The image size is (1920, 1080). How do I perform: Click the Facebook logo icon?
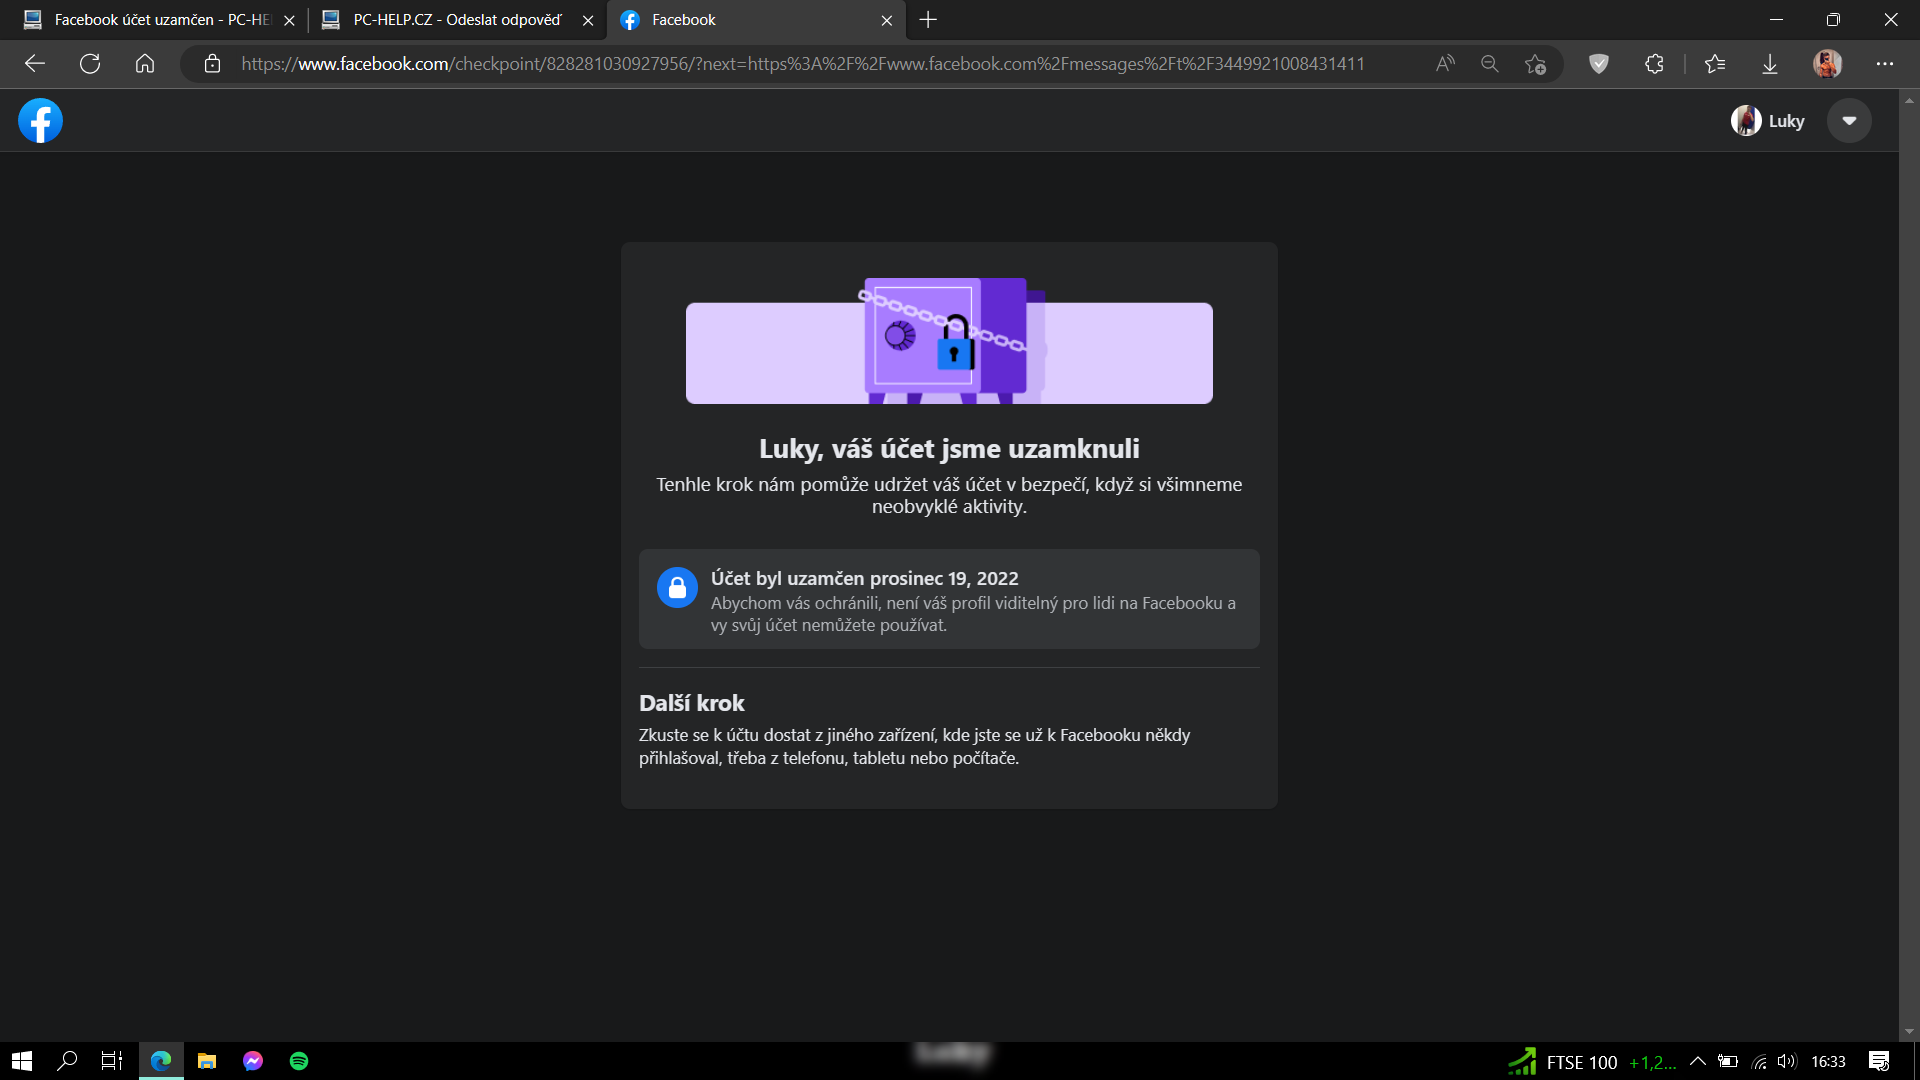pos(40,121)
